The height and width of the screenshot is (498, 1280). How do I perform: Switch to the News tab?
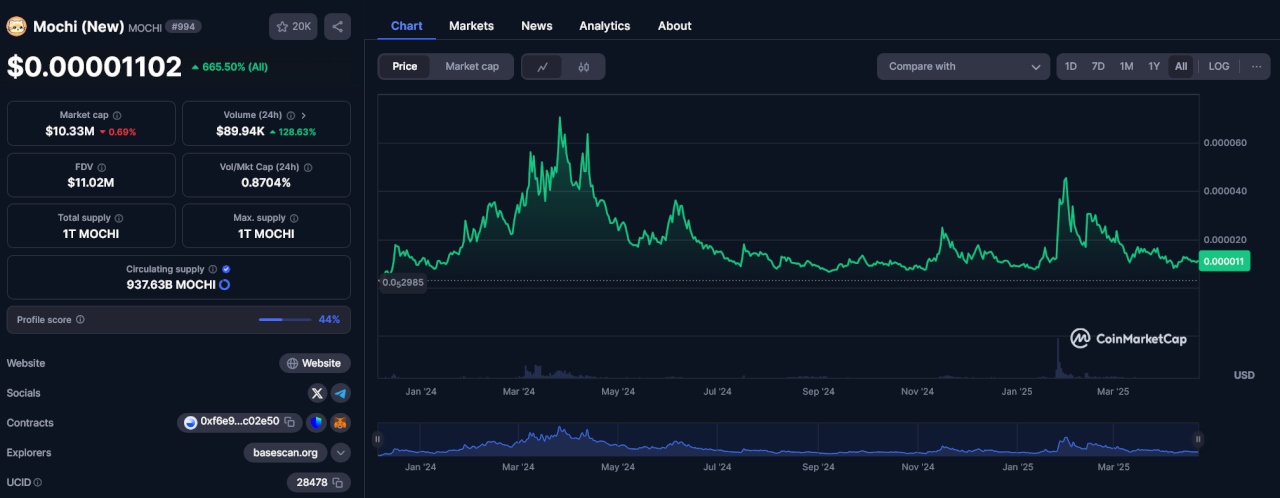537,26
